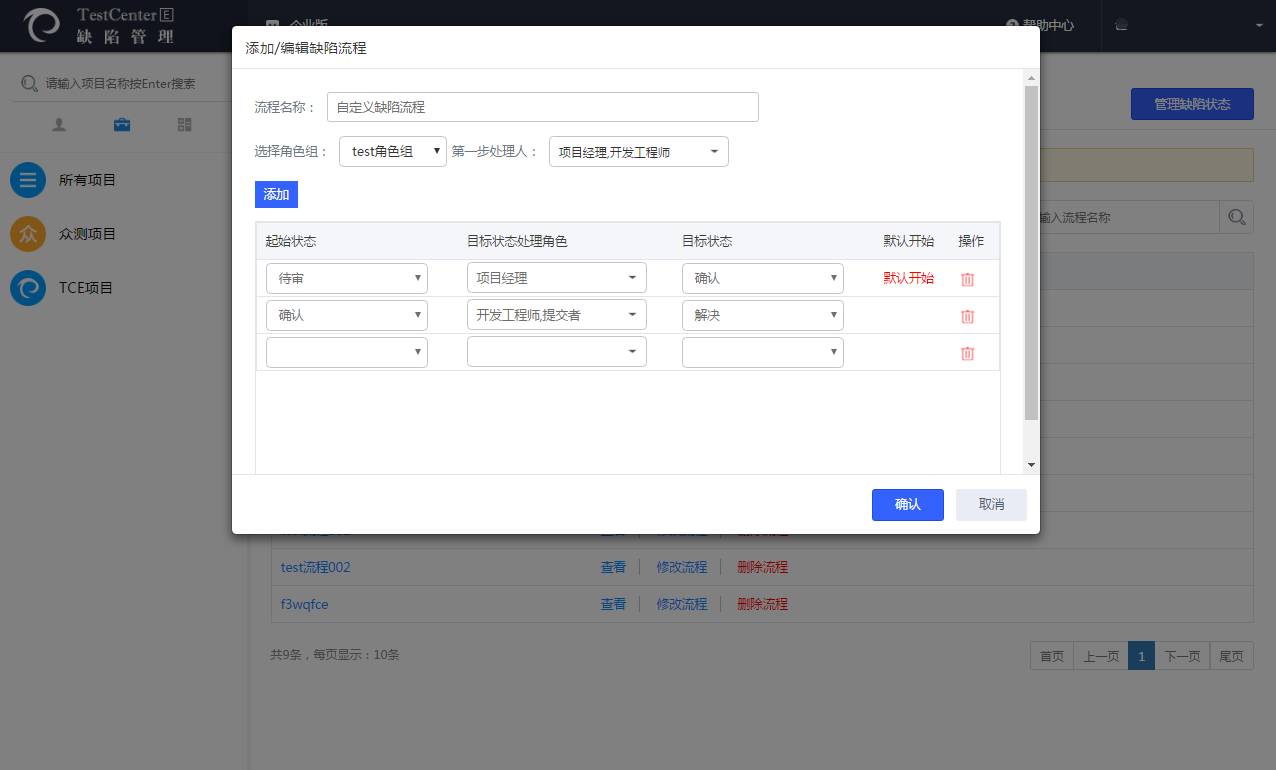Open 起始状态 dropdown showing 待审
The width and height of the screenshot is (1276, 770).
coord(346,278)
